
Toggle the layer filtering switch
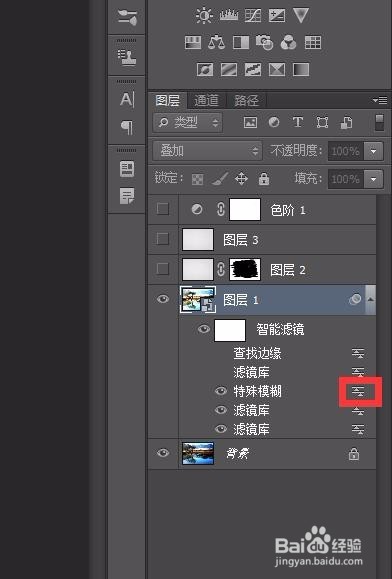pyautogui.click(x=379, y=122)
